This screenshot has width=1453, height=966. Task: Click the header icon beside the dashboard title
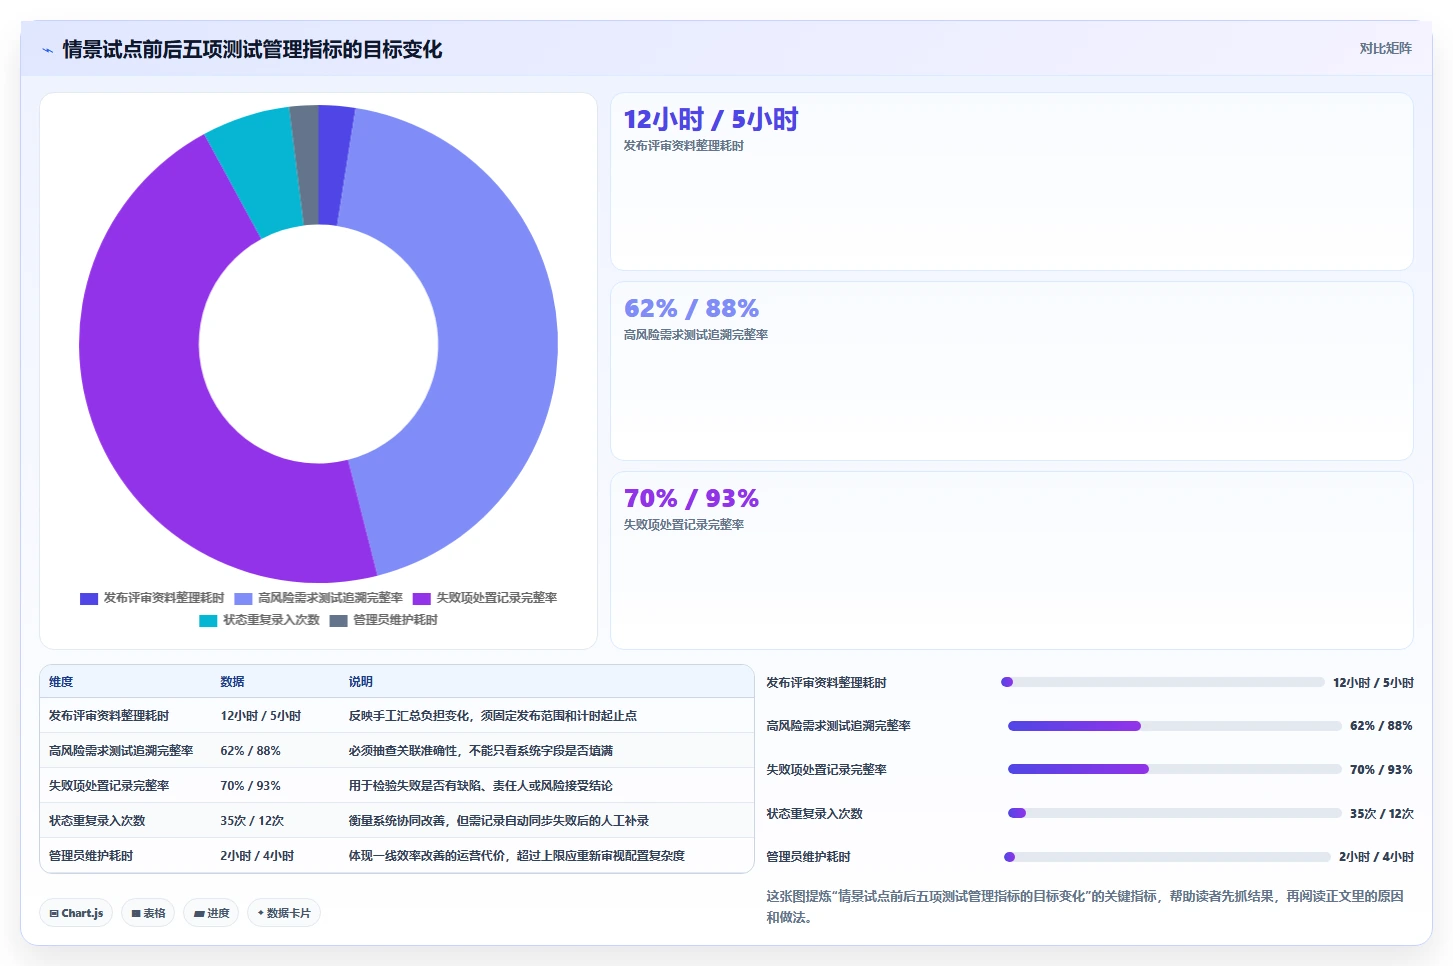[x=47, y=50]
